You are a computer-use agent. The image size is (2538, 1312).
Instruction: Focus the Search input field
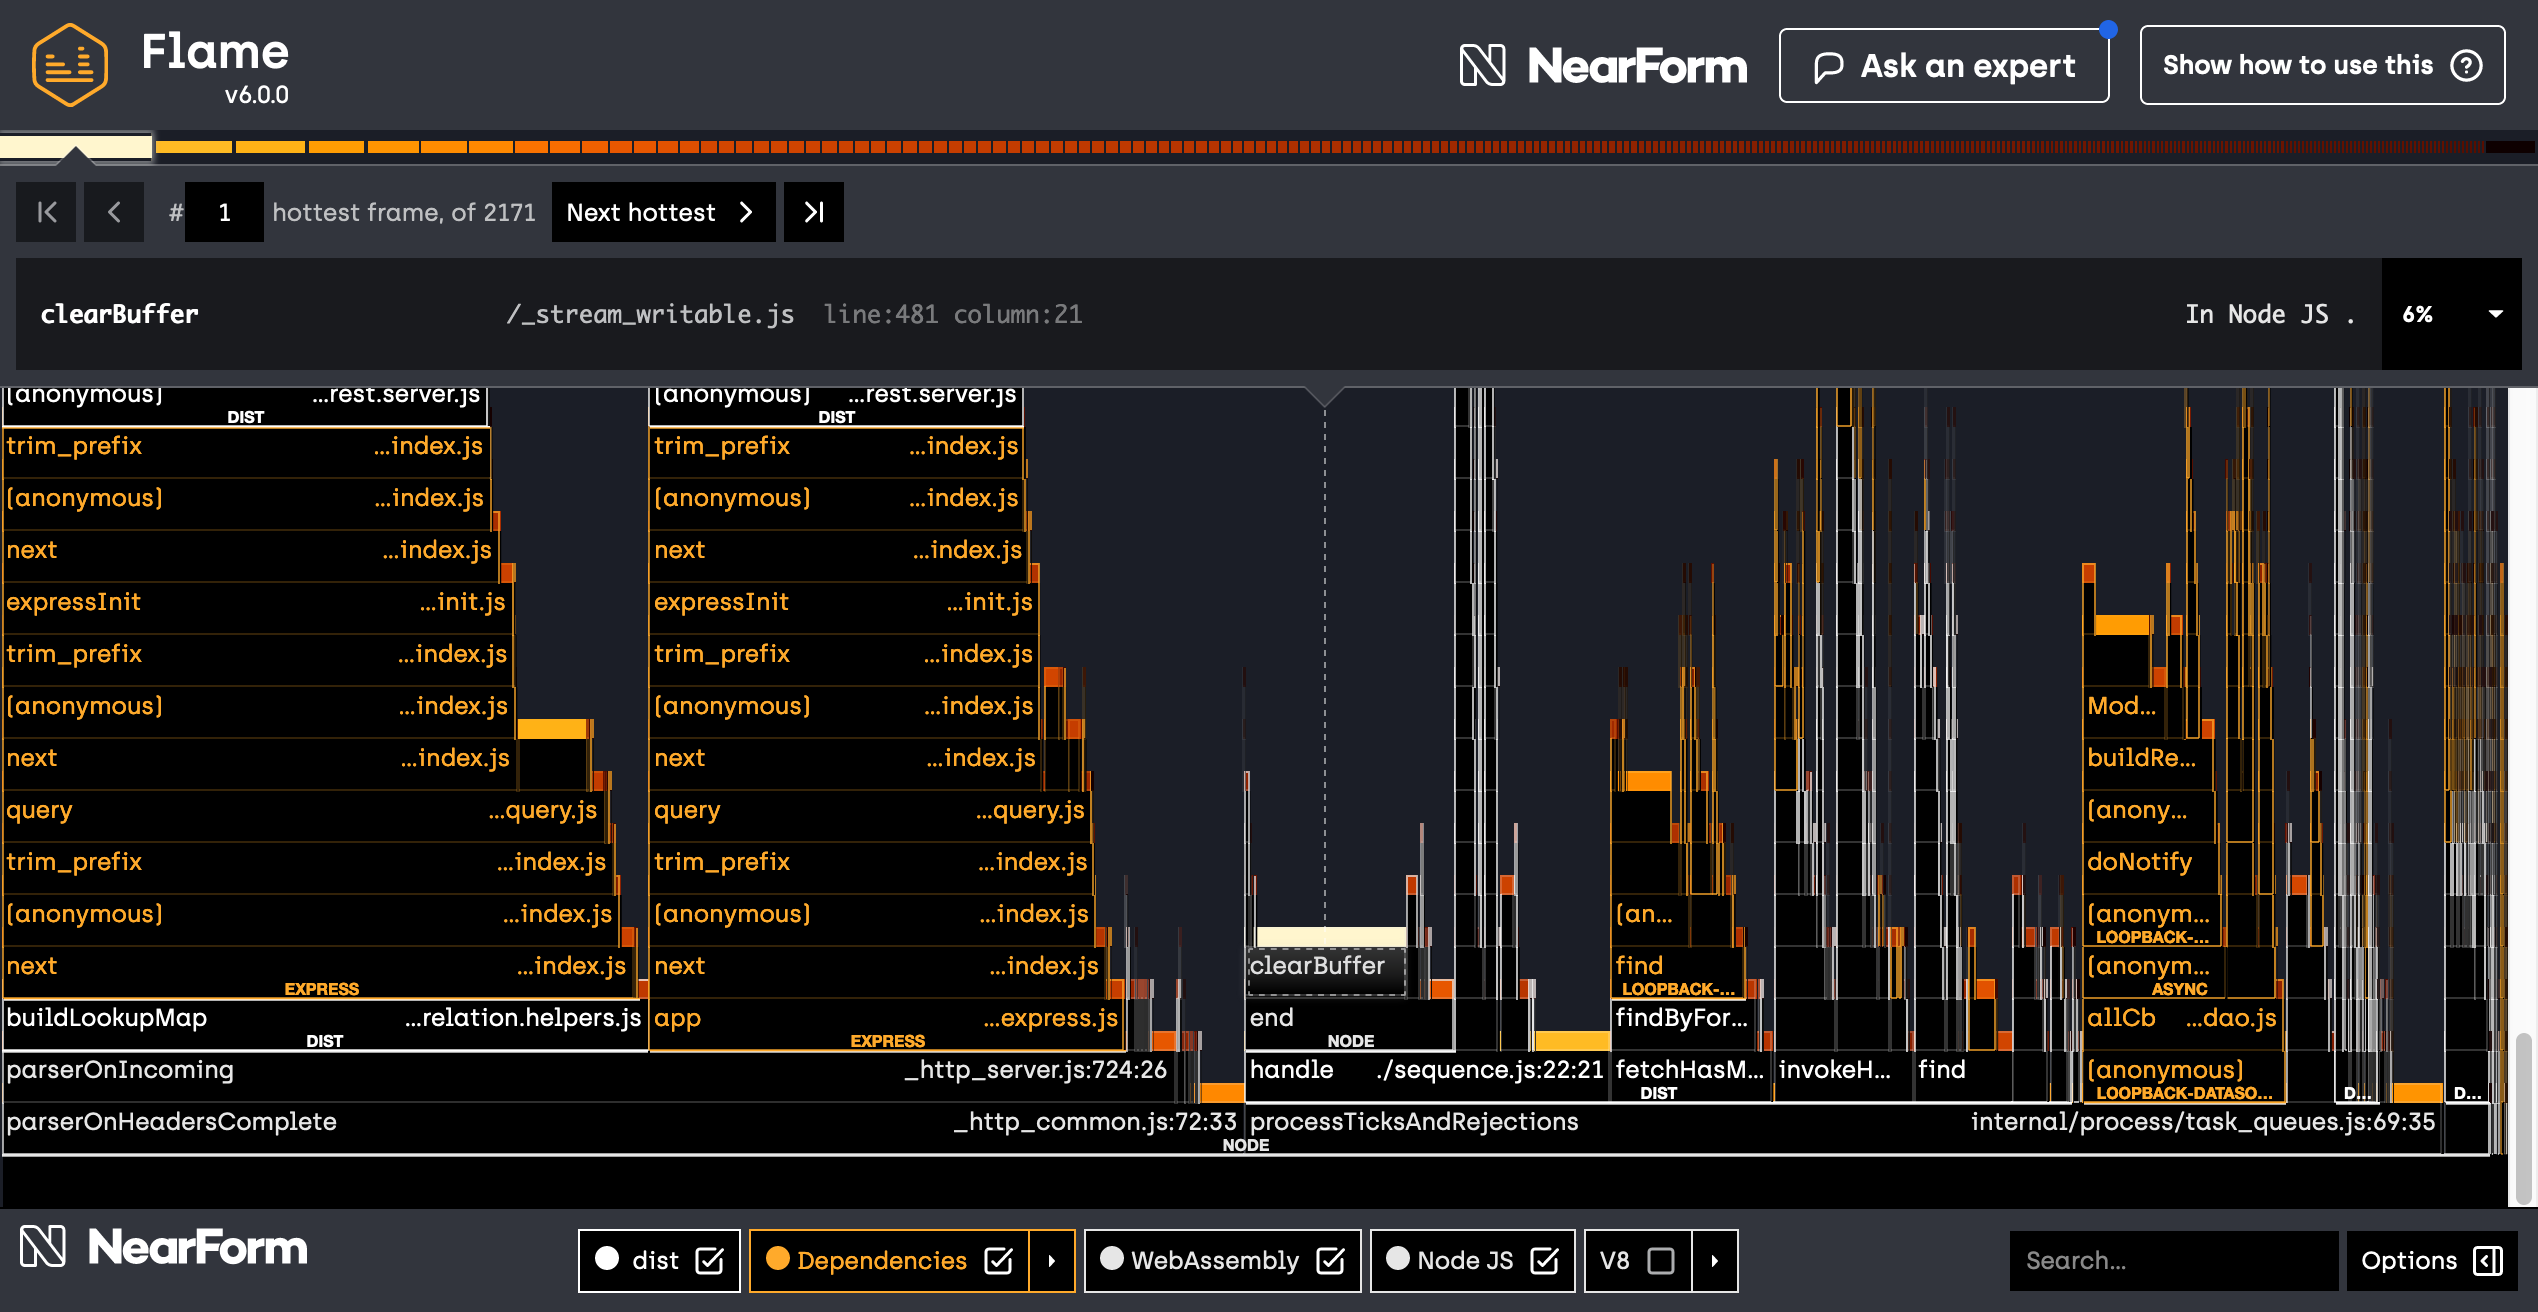pos(2172,1261)
